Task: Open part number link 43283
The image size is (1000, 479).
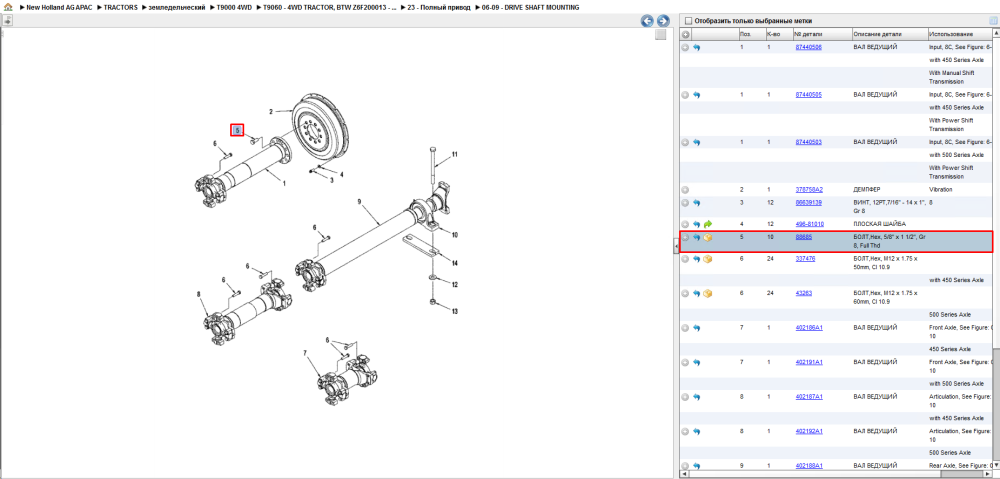Action: click(803, 293)
